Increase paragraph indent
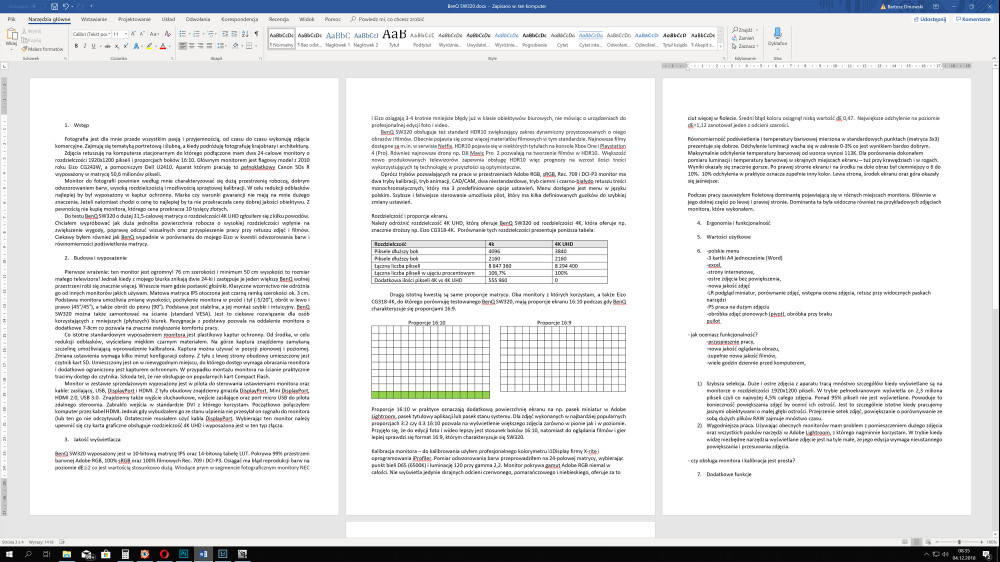Screen dimensions: 1000x562 tap(234, 34)
